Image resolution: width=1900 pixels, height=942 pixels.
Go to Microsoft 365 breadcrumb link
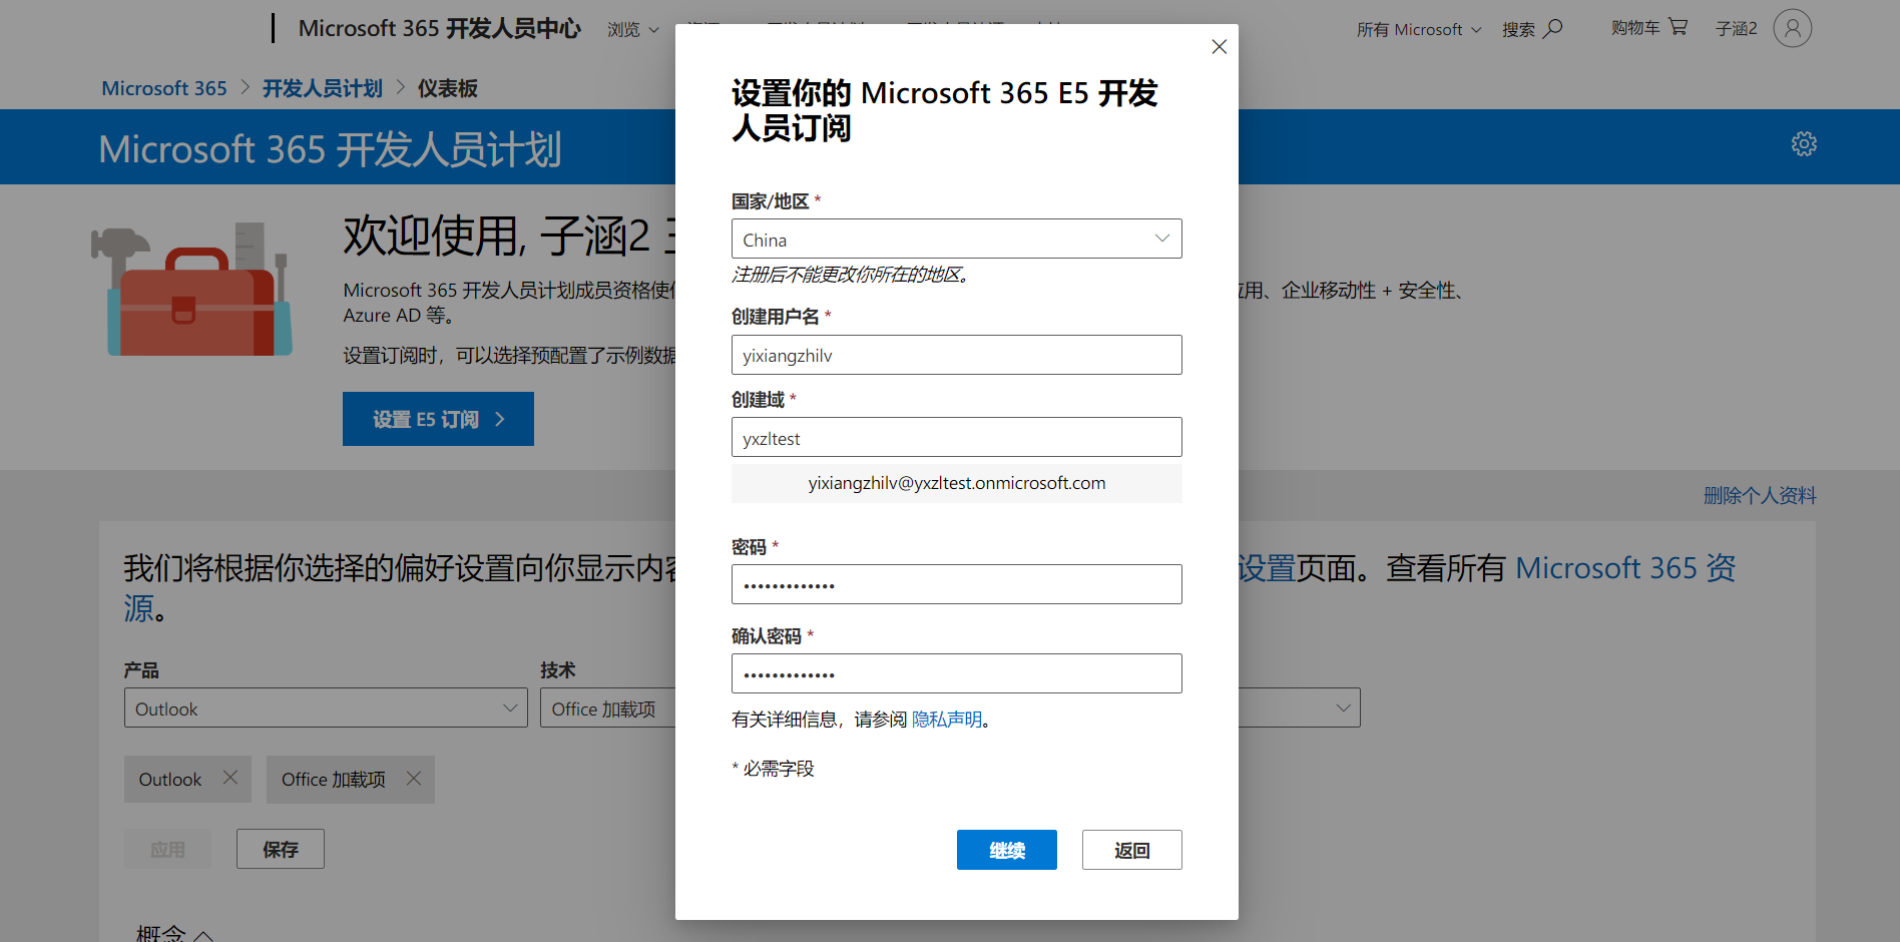[164, 88]
